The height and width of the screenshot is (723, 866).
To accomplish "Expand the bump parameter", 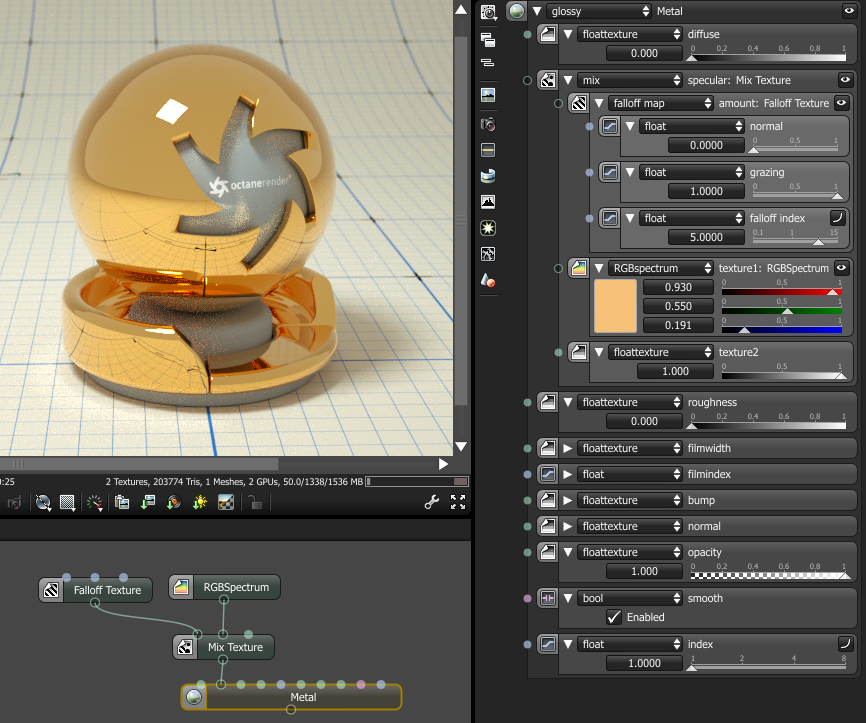I will point(567,500).
